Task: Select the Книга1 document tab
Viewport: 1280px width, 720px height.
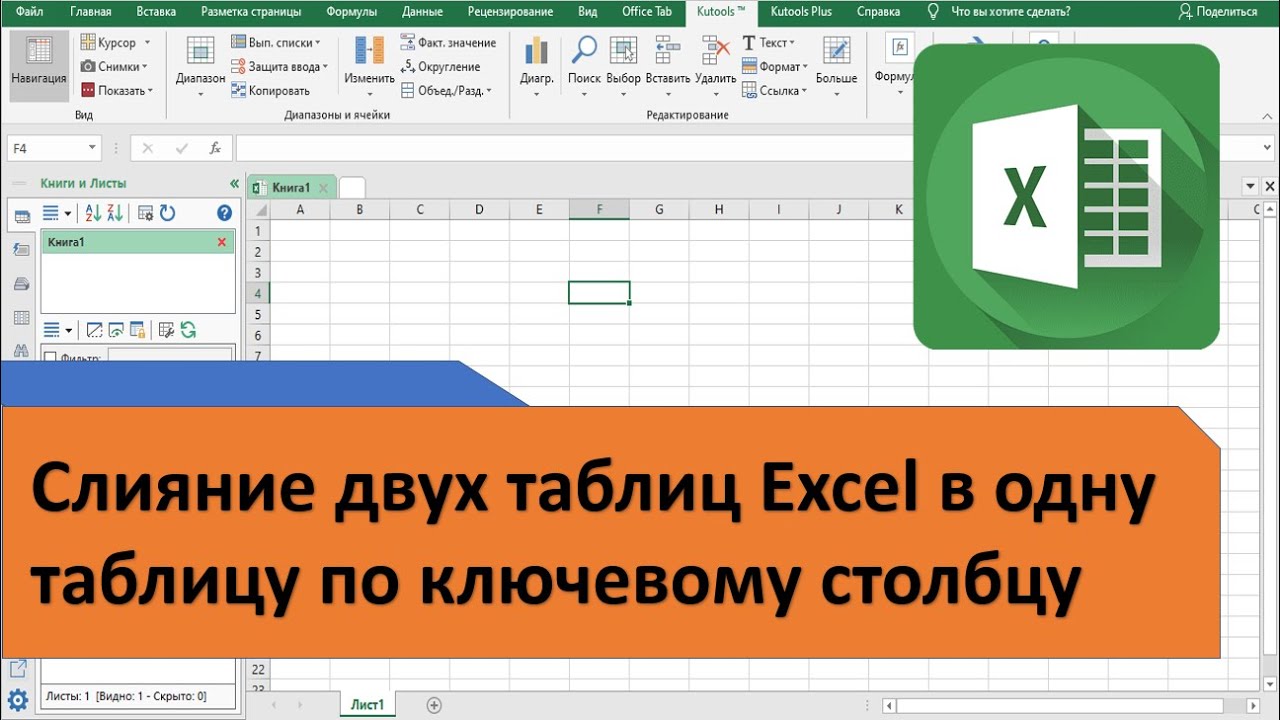Action: point(292,187)
